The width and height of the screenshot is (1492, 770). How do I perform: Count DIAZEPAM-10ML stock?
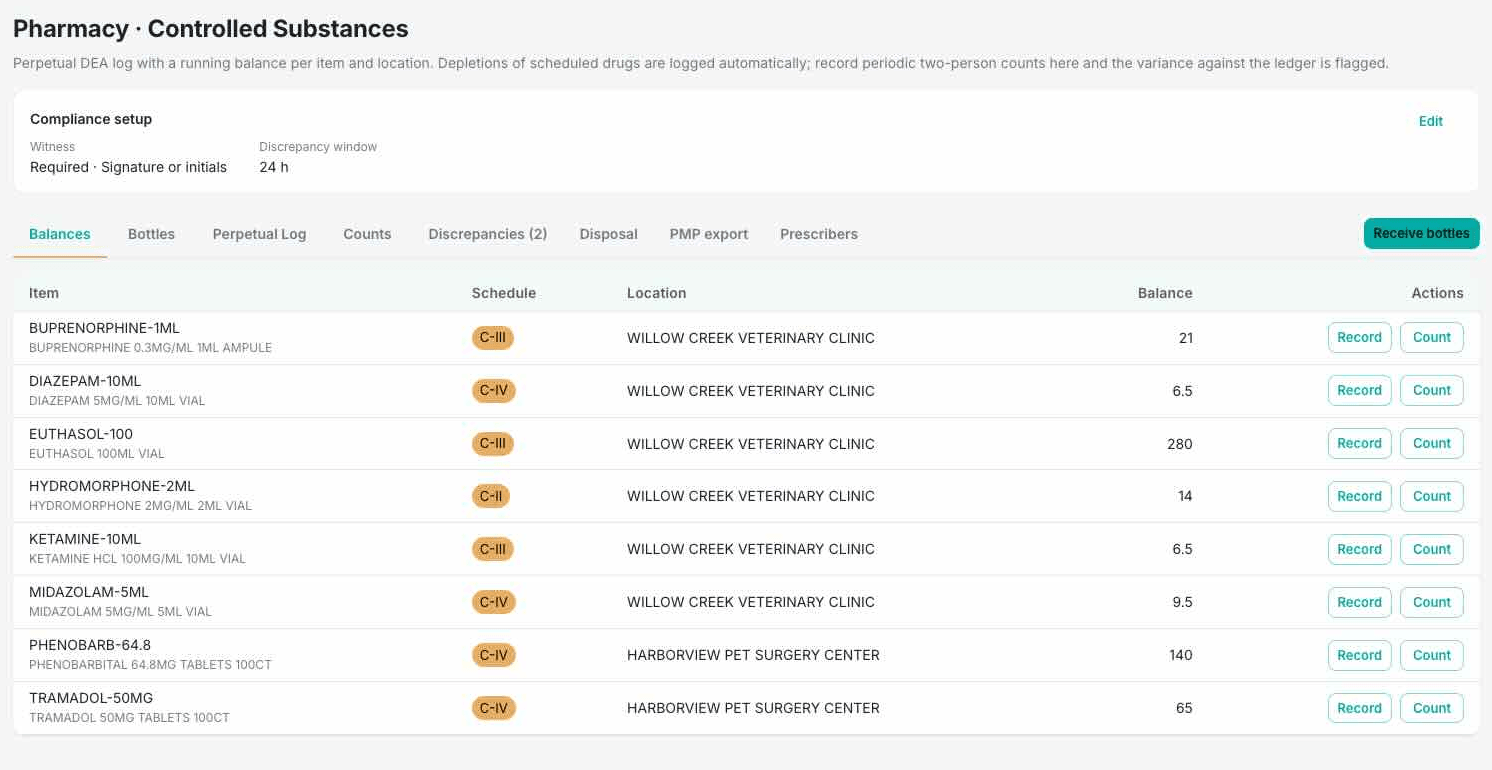coord(1431,390)
